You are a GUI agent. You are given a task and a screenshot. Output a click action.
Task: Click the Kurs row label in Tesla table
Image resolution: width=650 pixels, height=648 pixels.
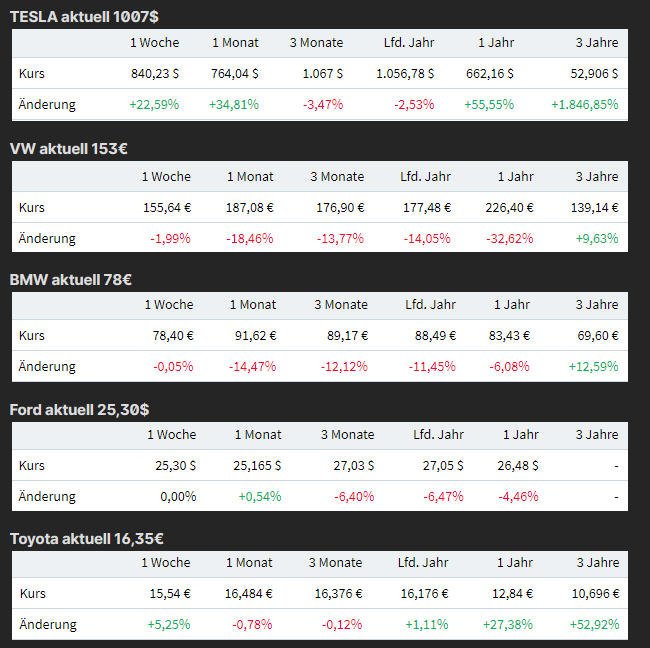coord(32,73)
